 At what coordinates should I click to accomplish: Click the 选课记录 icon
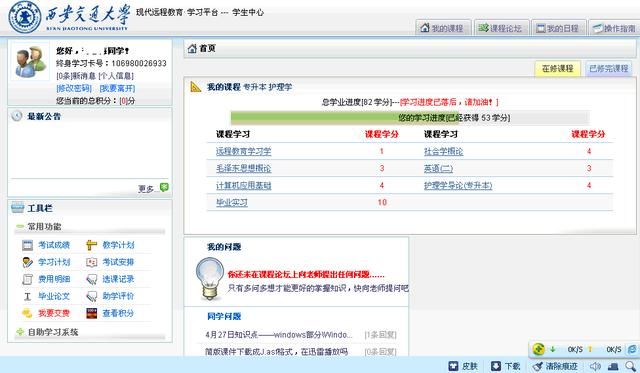[91, 279]
